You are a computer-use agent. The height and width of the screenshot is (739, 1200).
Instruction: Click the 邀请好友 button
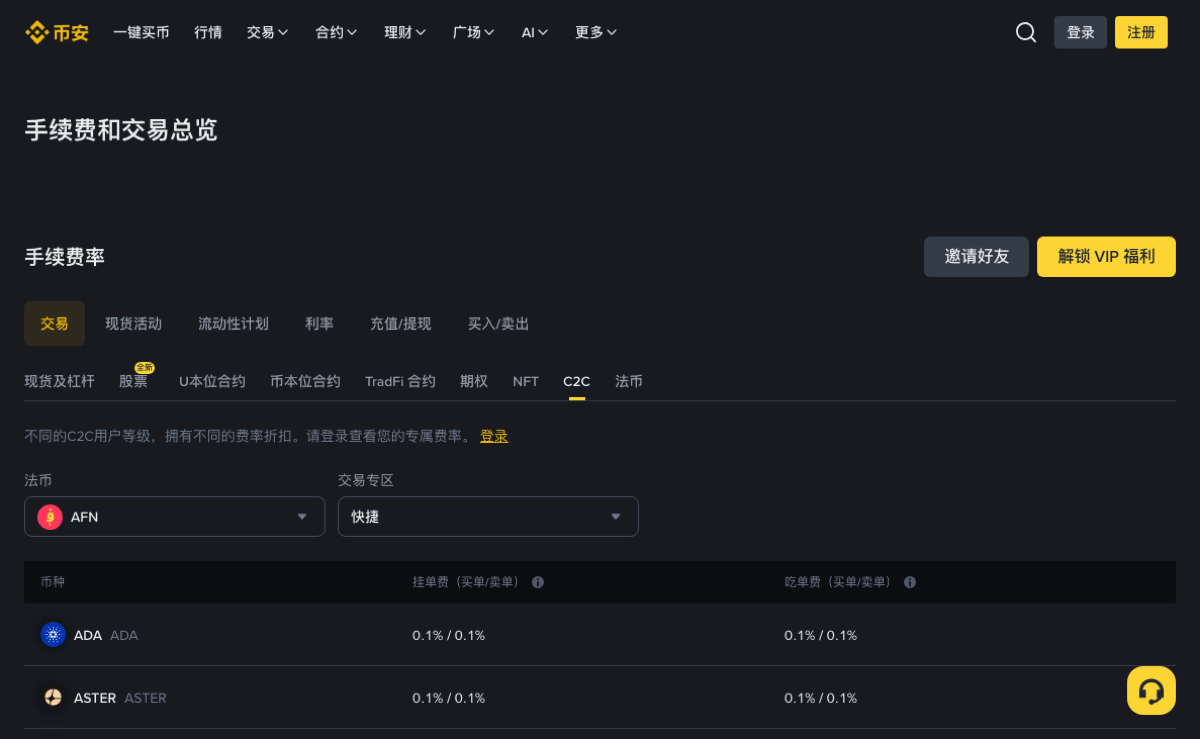pos(976,257)
